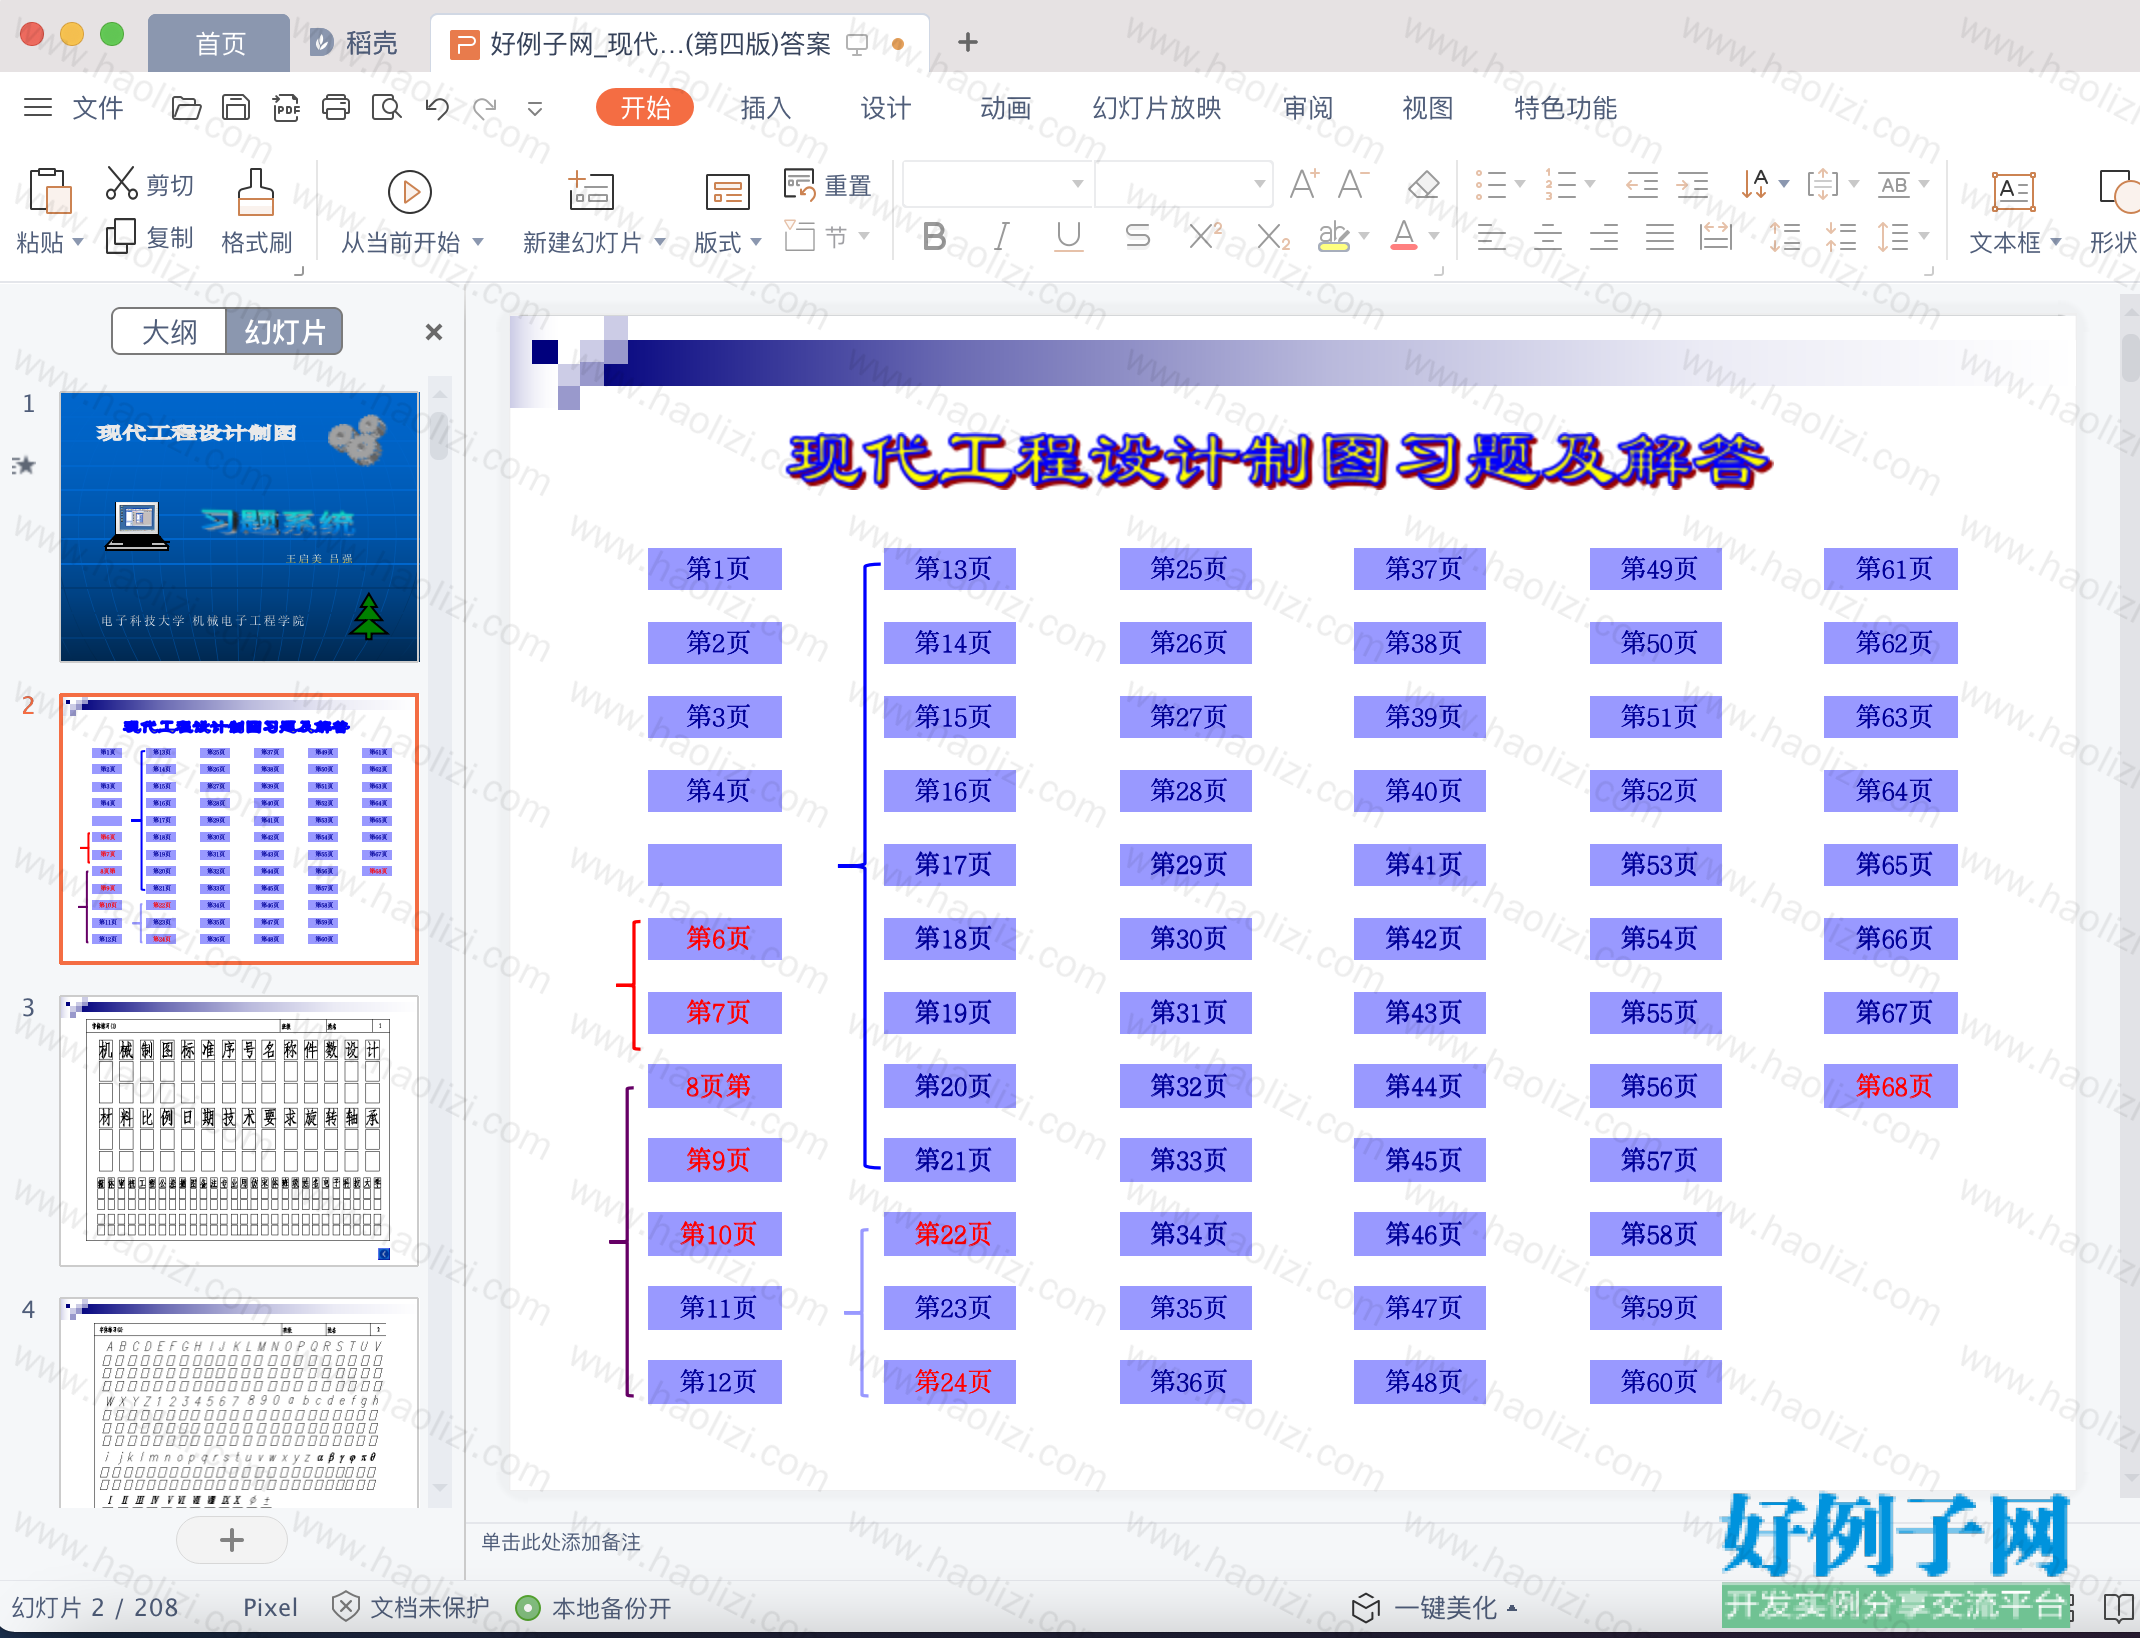The height and width of the screenshot is (1638, 2140).
Task: Click the print icon
Action: point(336,108)
